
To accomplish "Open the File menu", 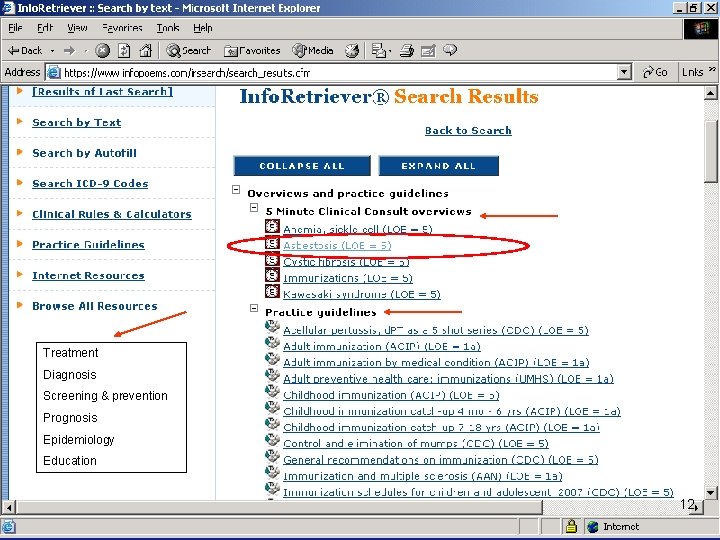I will tap(15, 28).
